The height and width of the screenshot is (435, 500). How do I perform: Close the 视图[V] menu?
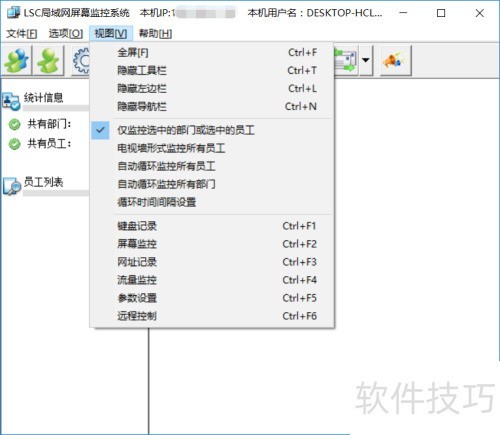[x=111, y=34]
